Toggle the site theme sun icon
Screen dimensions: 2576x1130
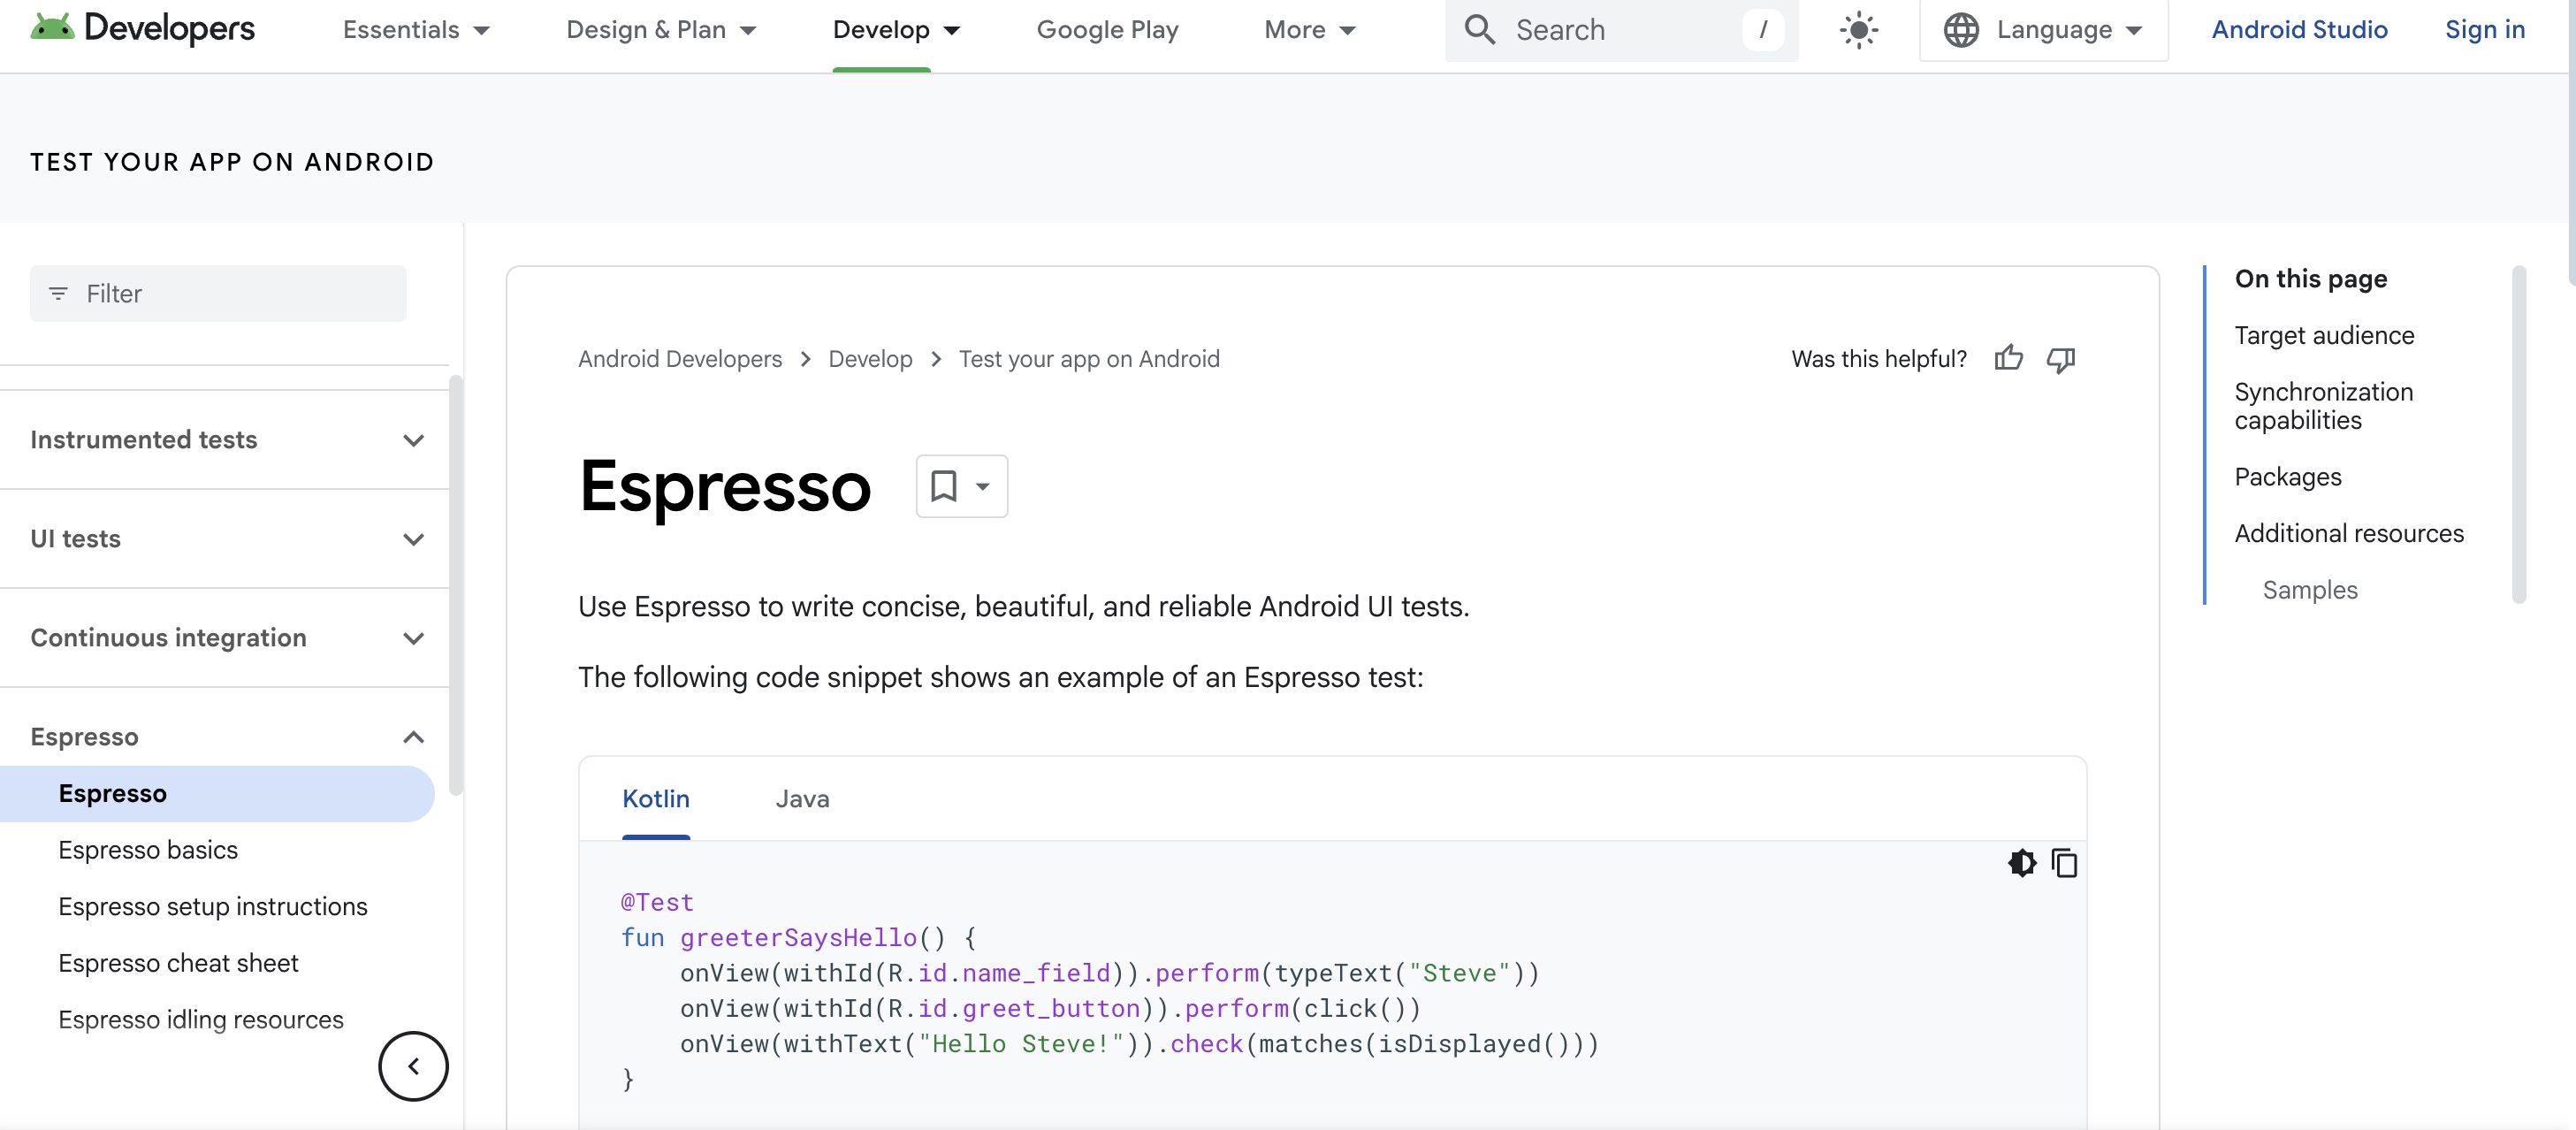1858,30
